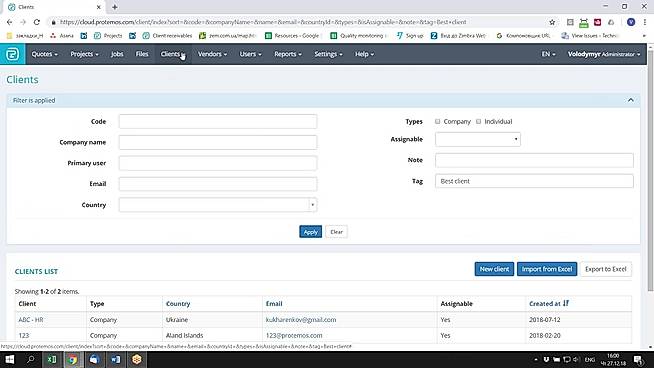Image resolution: width=654 pixels, height=368 pixels.
Task: Click the Company name input field
Action: click(218, 142)
